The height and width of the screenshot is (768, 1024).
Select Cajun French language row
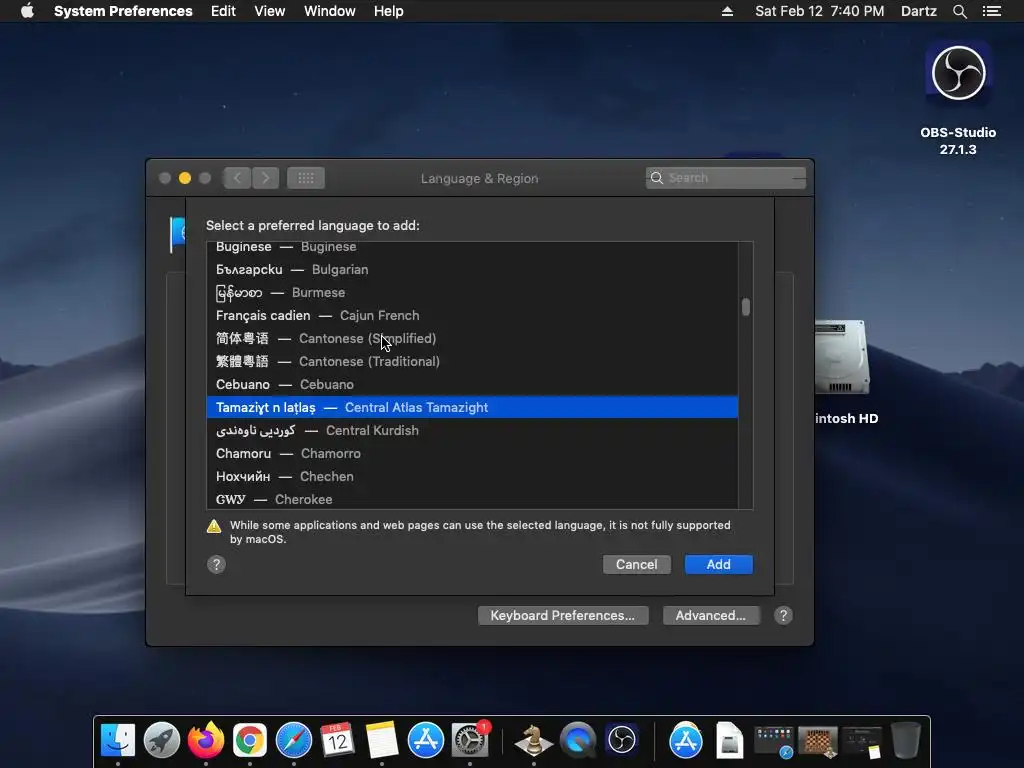coord(472,315)
